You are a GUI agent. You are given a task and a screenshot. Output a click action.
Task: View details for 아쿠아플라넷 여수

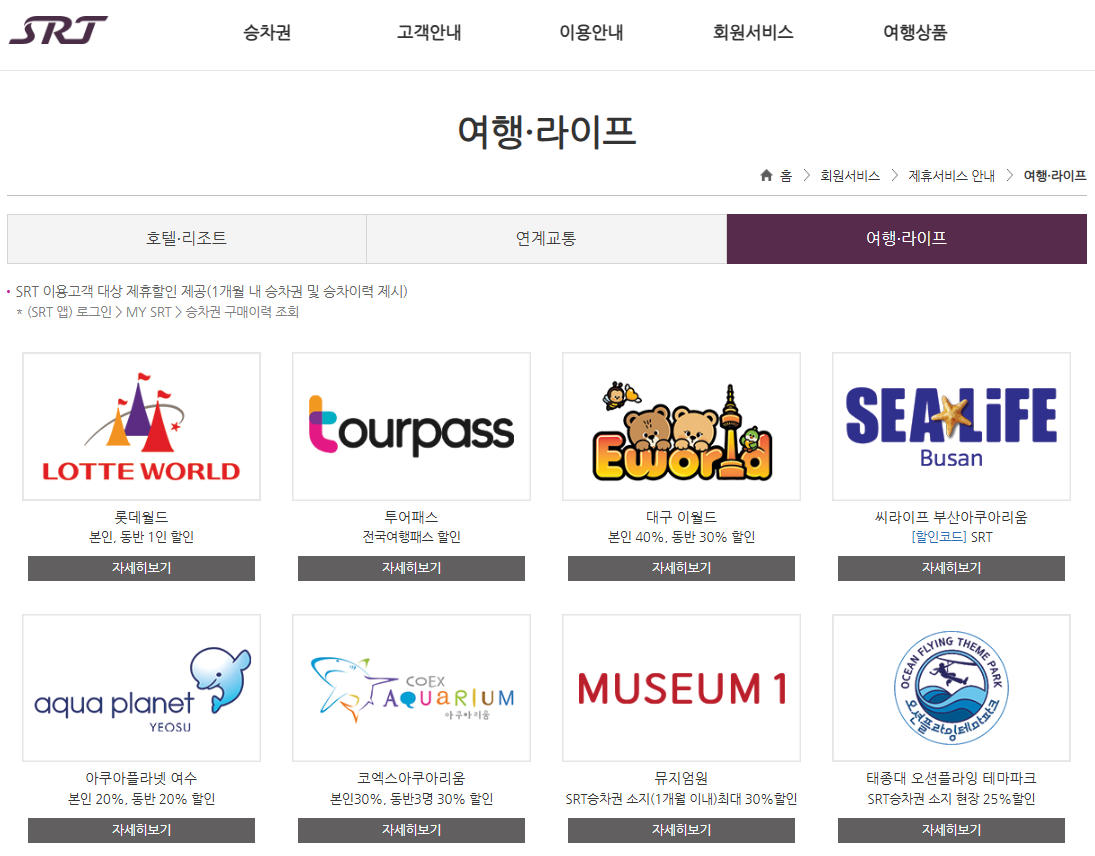(x=141, y=830)
